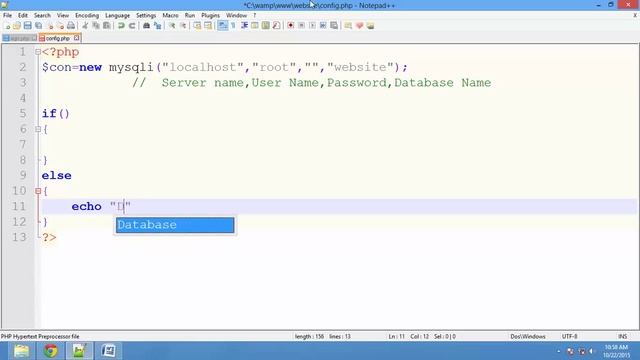Click the UTF-8 encoding status entry
This screenshot has height=360, width=640.
[x=569, y=336]
